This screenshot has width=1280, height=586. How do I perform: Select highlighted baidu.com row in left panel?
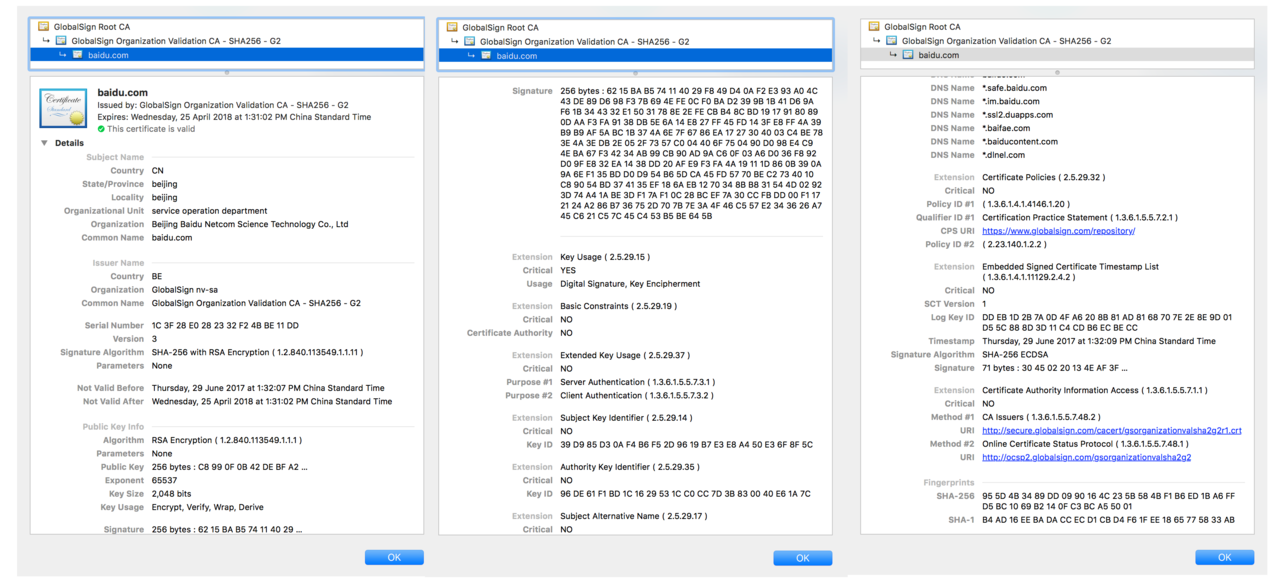tap(227, 55)
